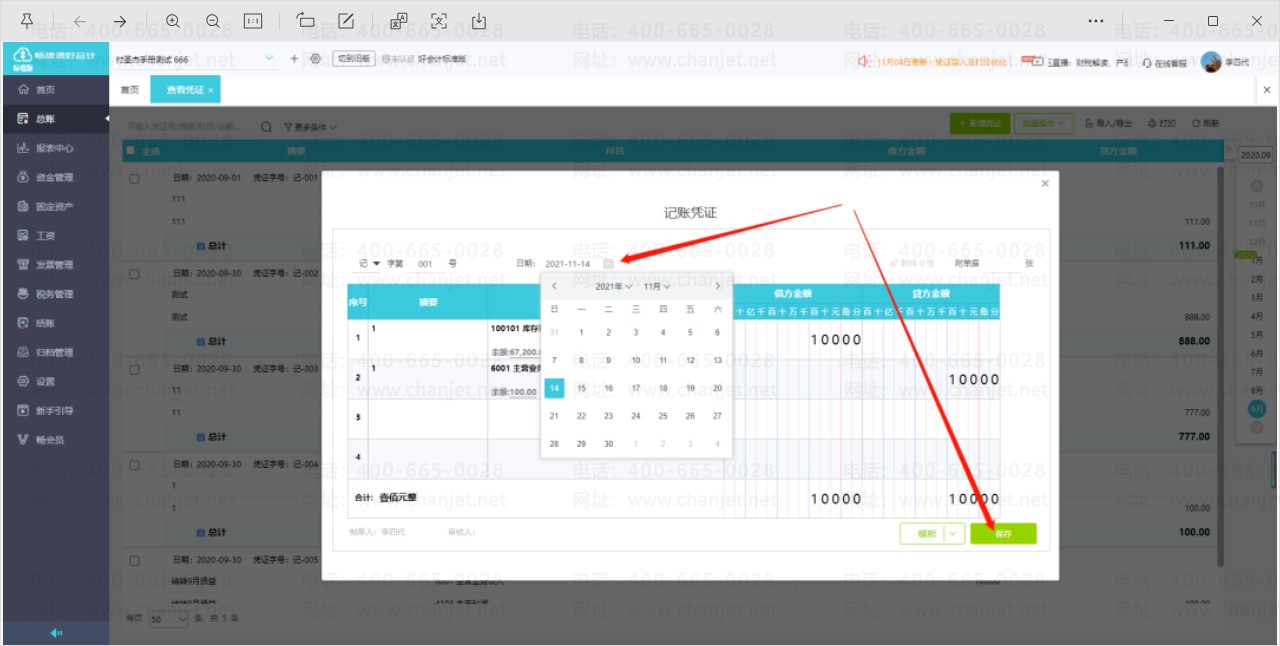Open the account set dropdown 付墨杰手册测试 666
1280x646 pixels.
195,60
